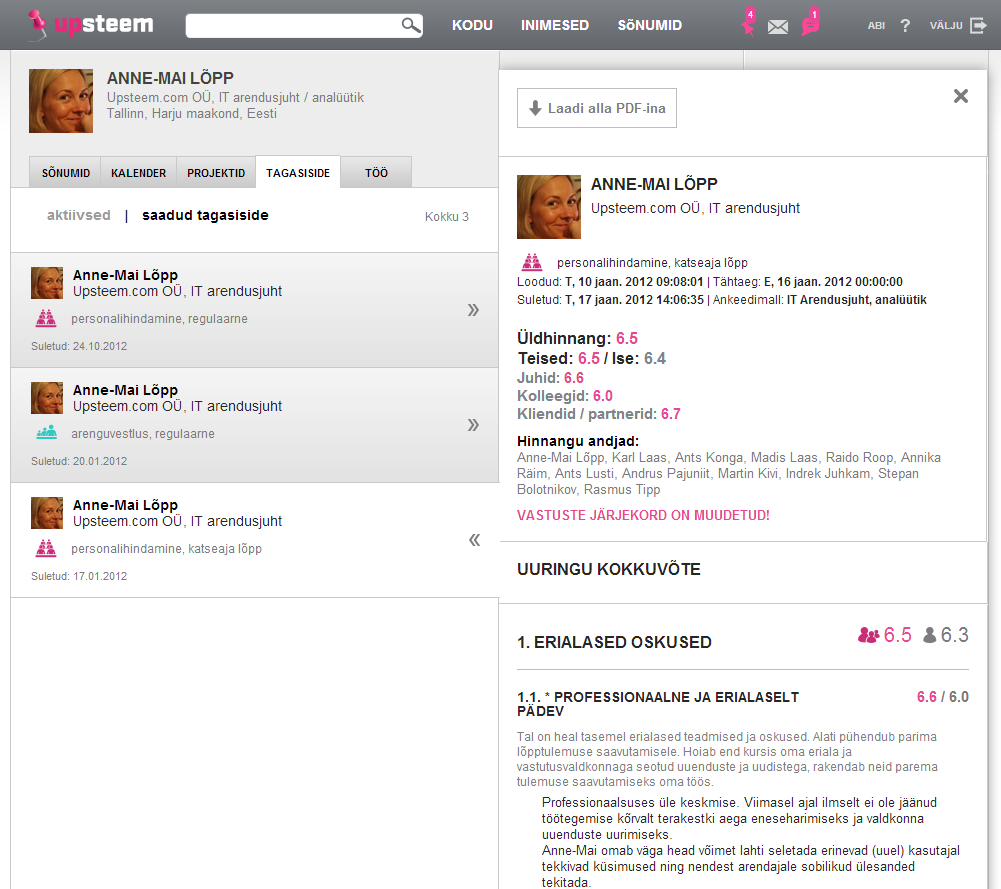
Task: Click feedback type icon for personalihindamine, regulaarne
Action: click(46, 318)
